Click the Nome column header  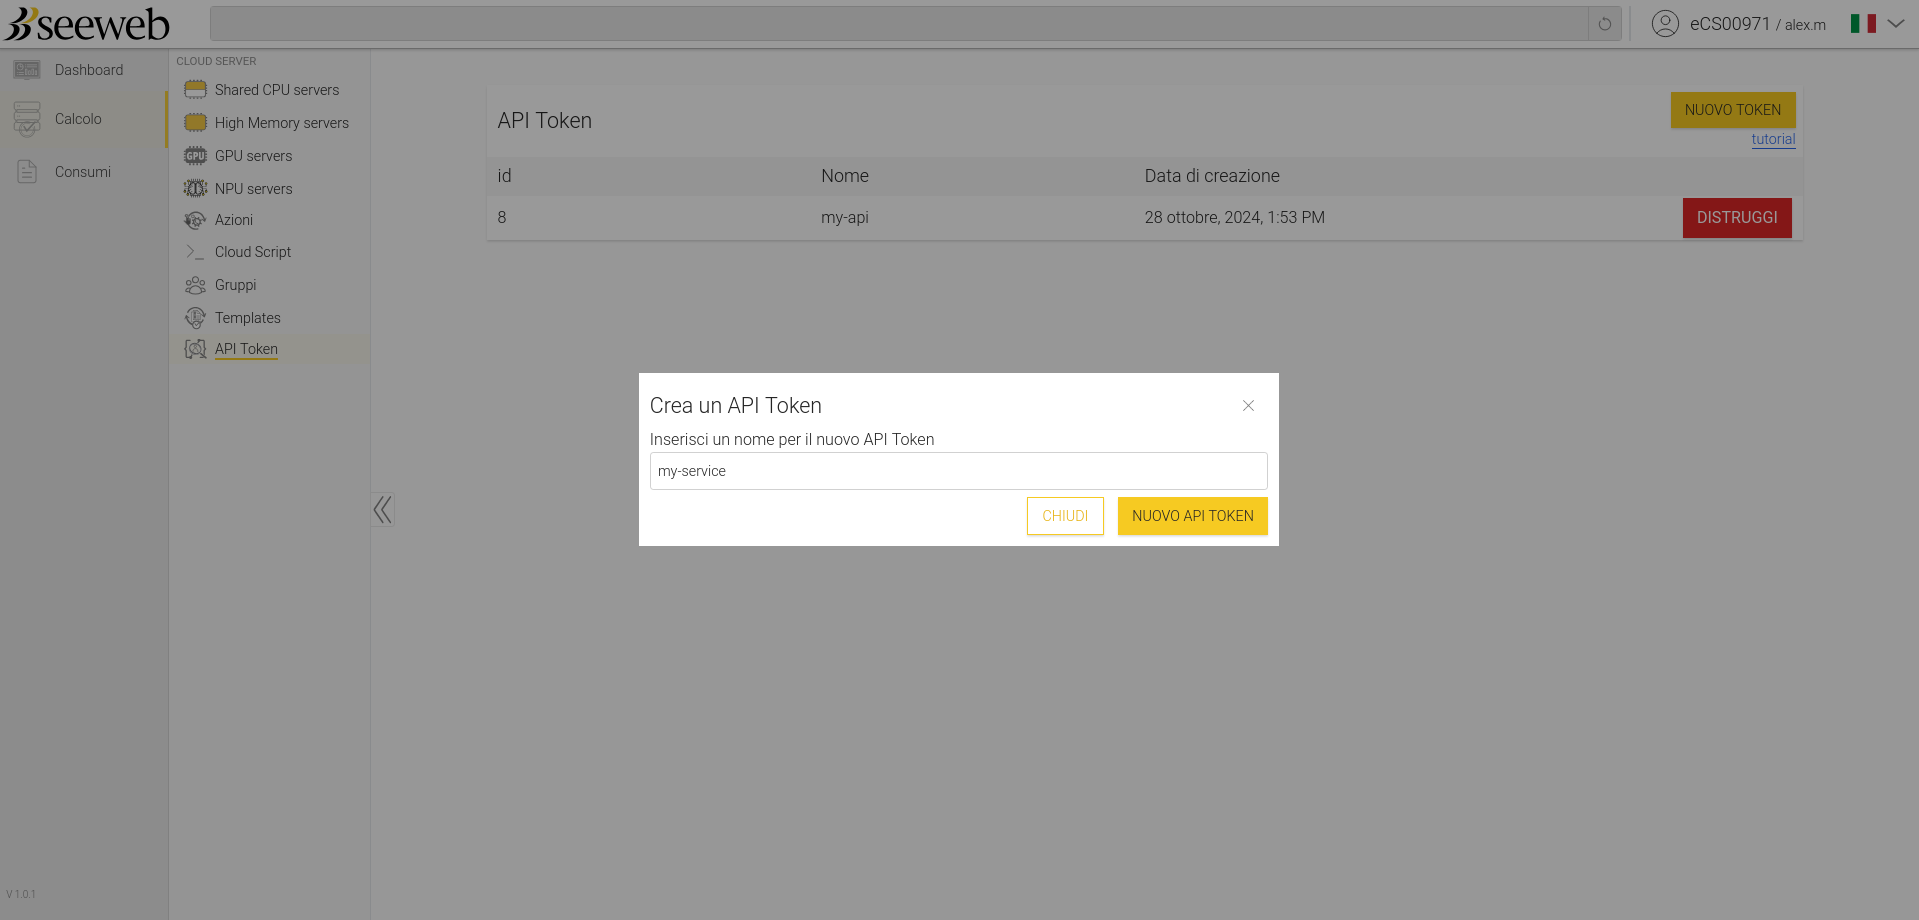point(845,176)
